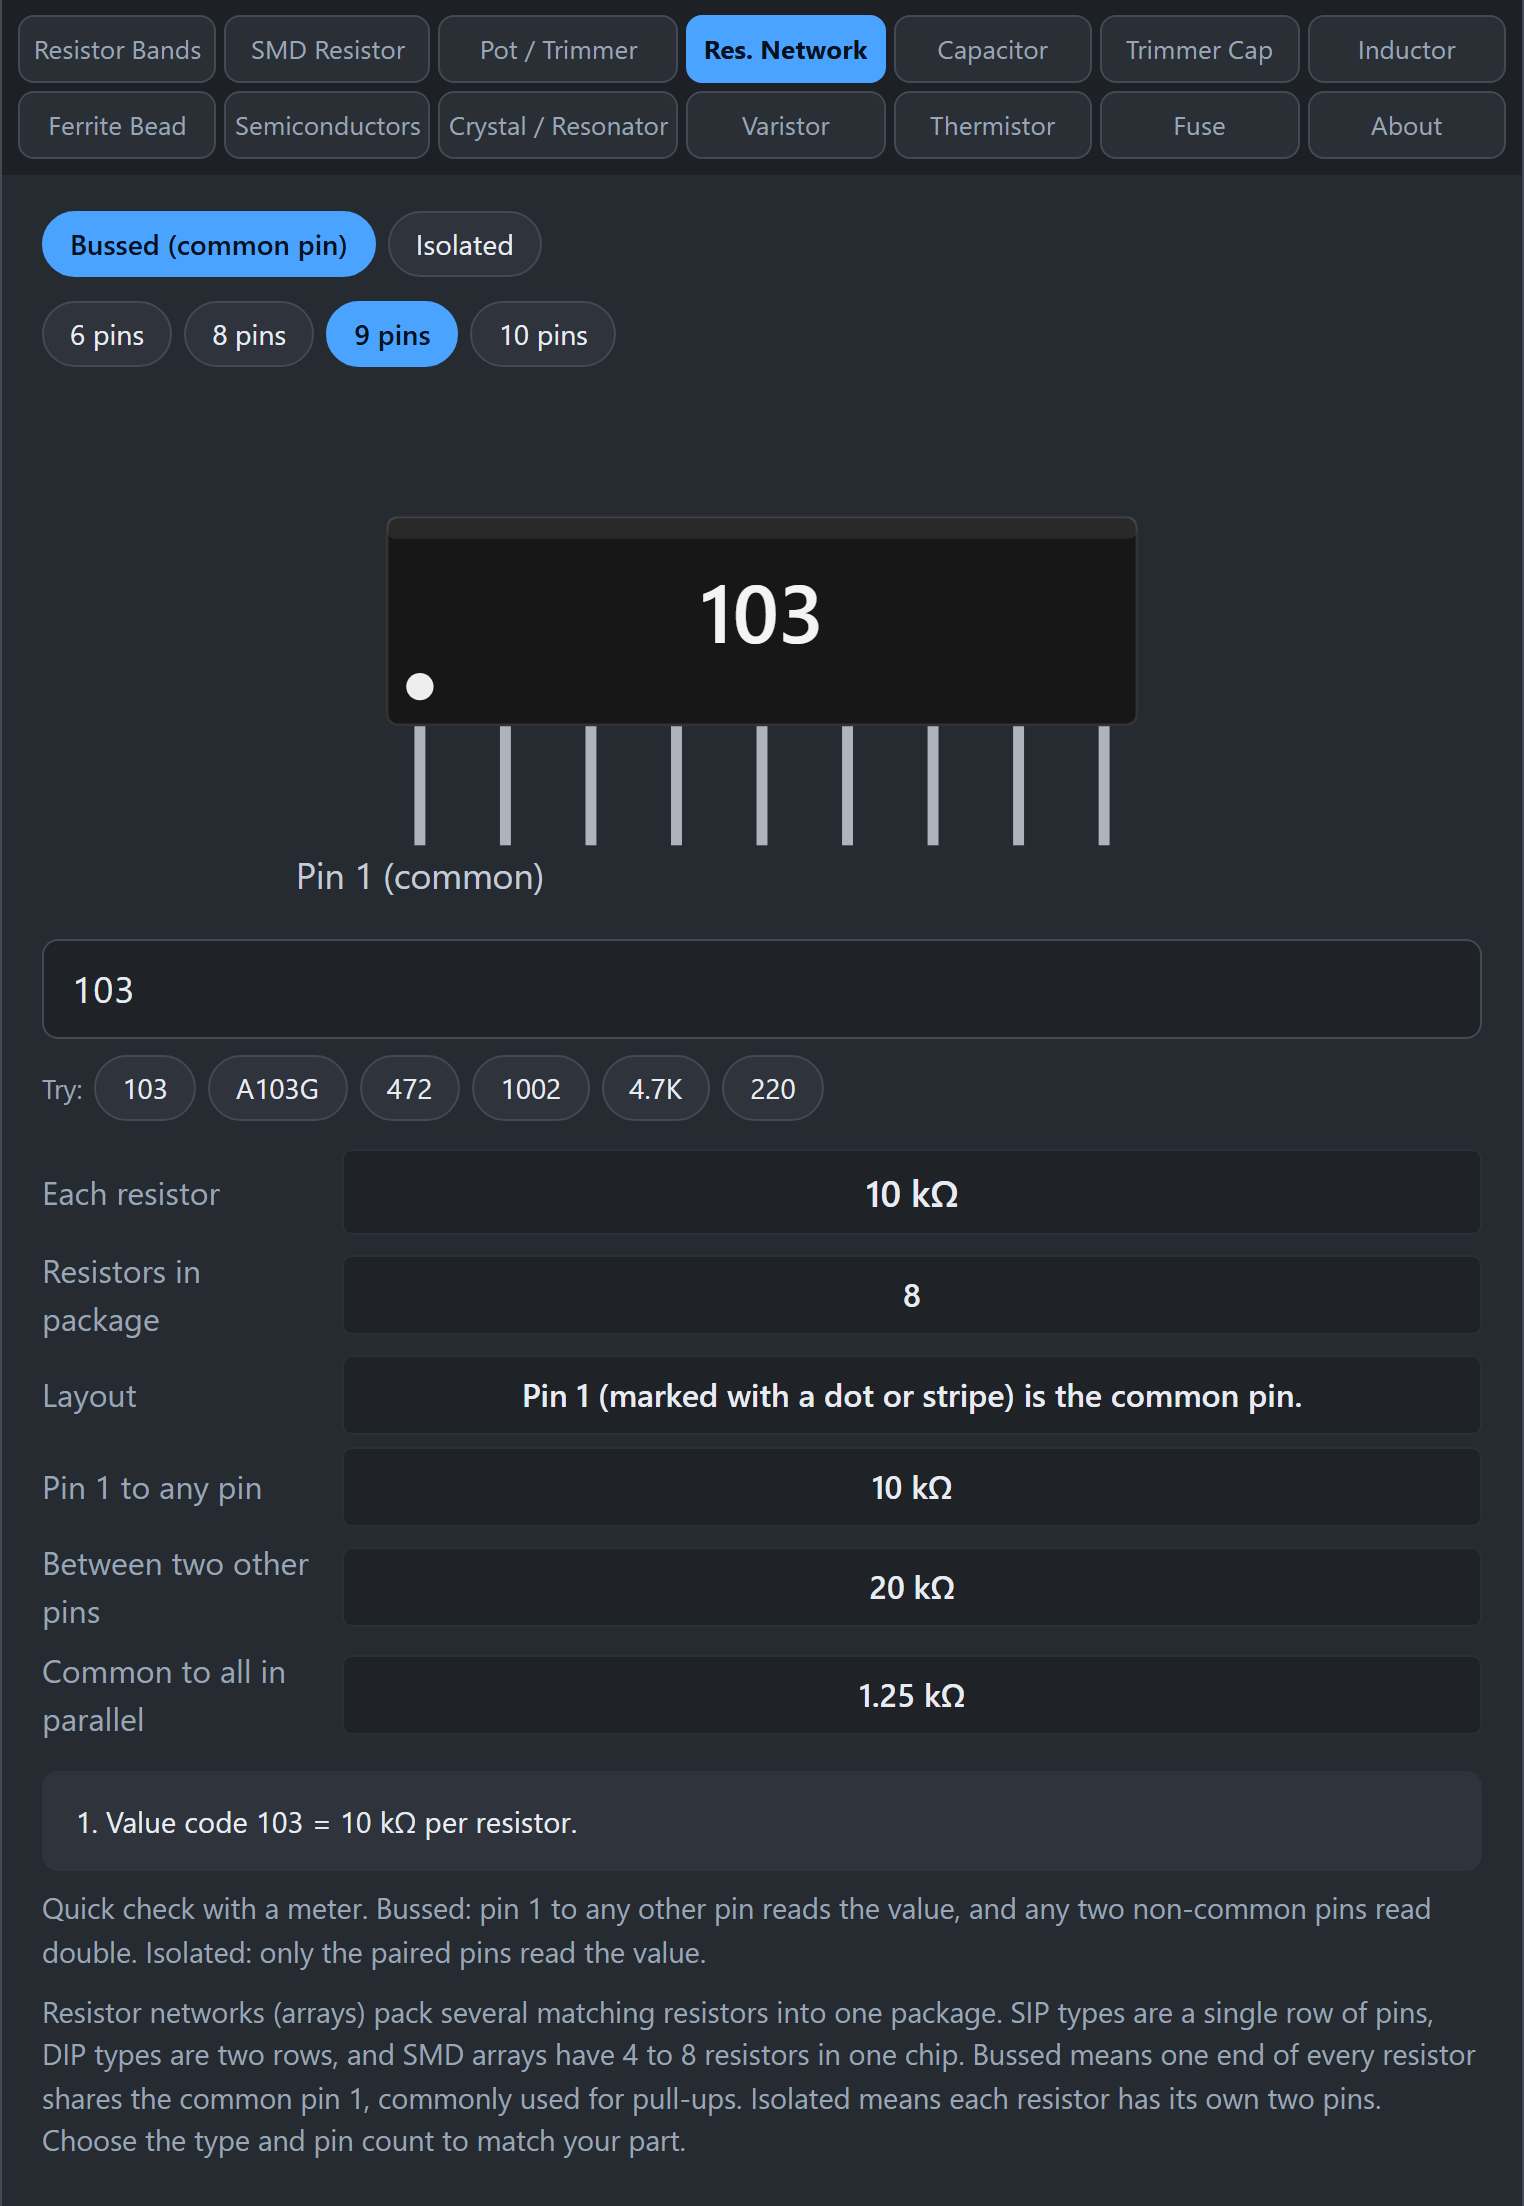Try the 4.7K example code
The height and width of the screenshot is (2206, 1524).
pos(655,1088)
